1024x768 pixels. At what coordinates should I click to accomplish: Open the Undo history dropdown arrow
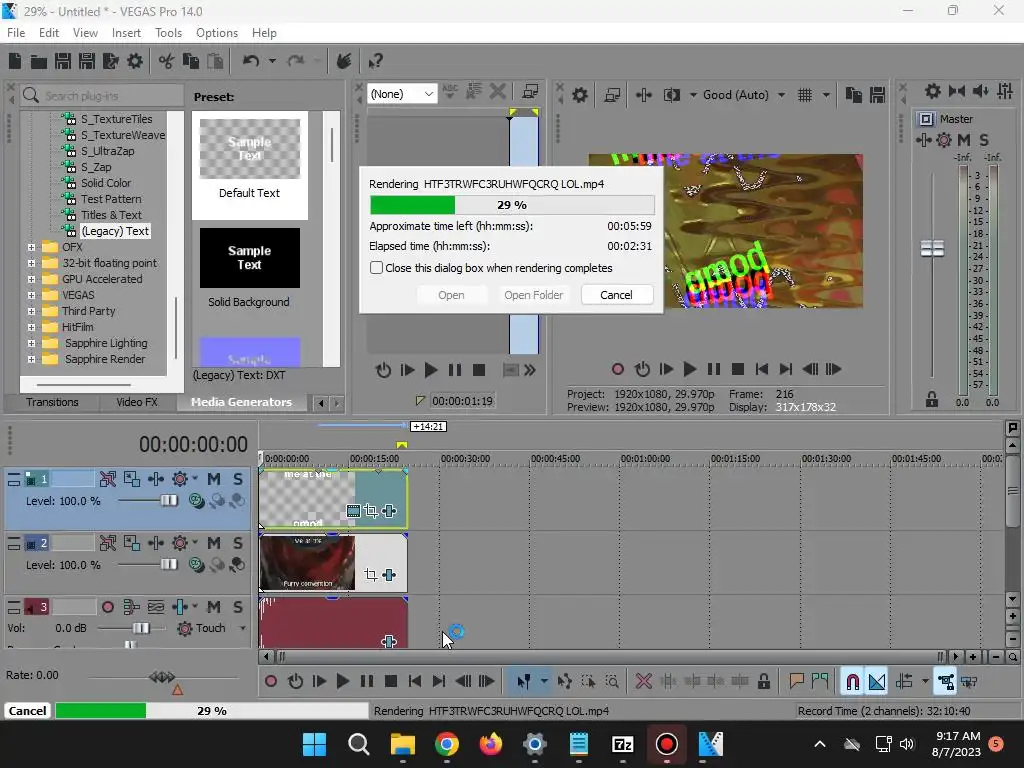272,61
